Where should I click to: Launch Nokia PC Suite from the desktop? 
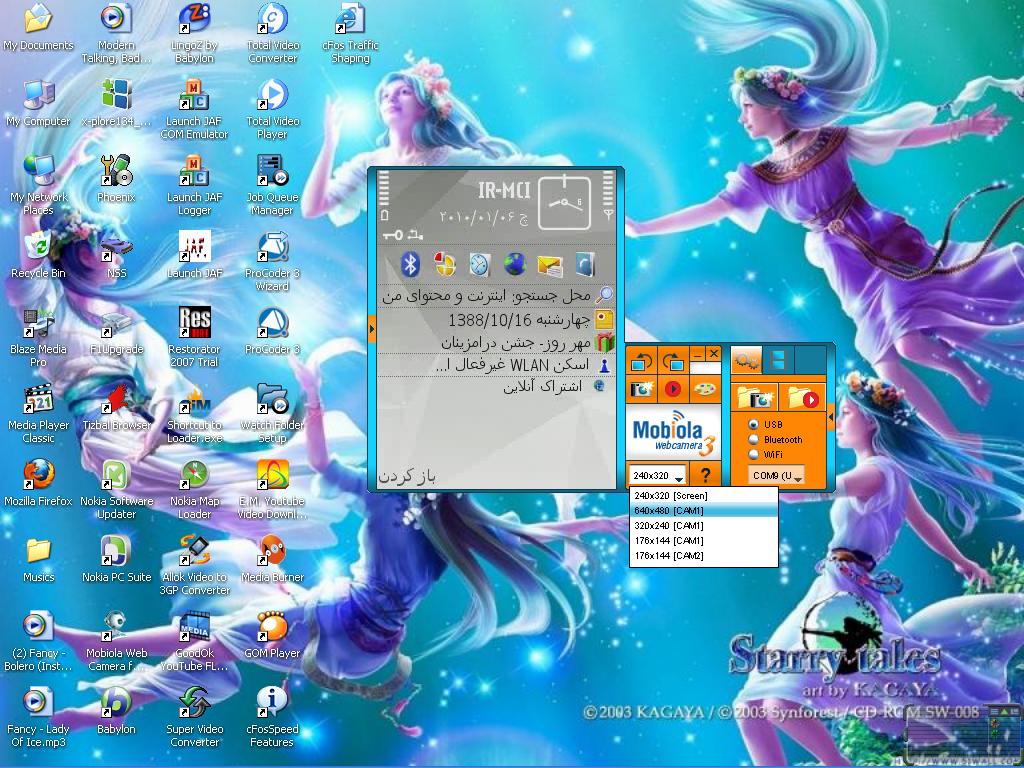pyautogui.click(x=116, y=559)
